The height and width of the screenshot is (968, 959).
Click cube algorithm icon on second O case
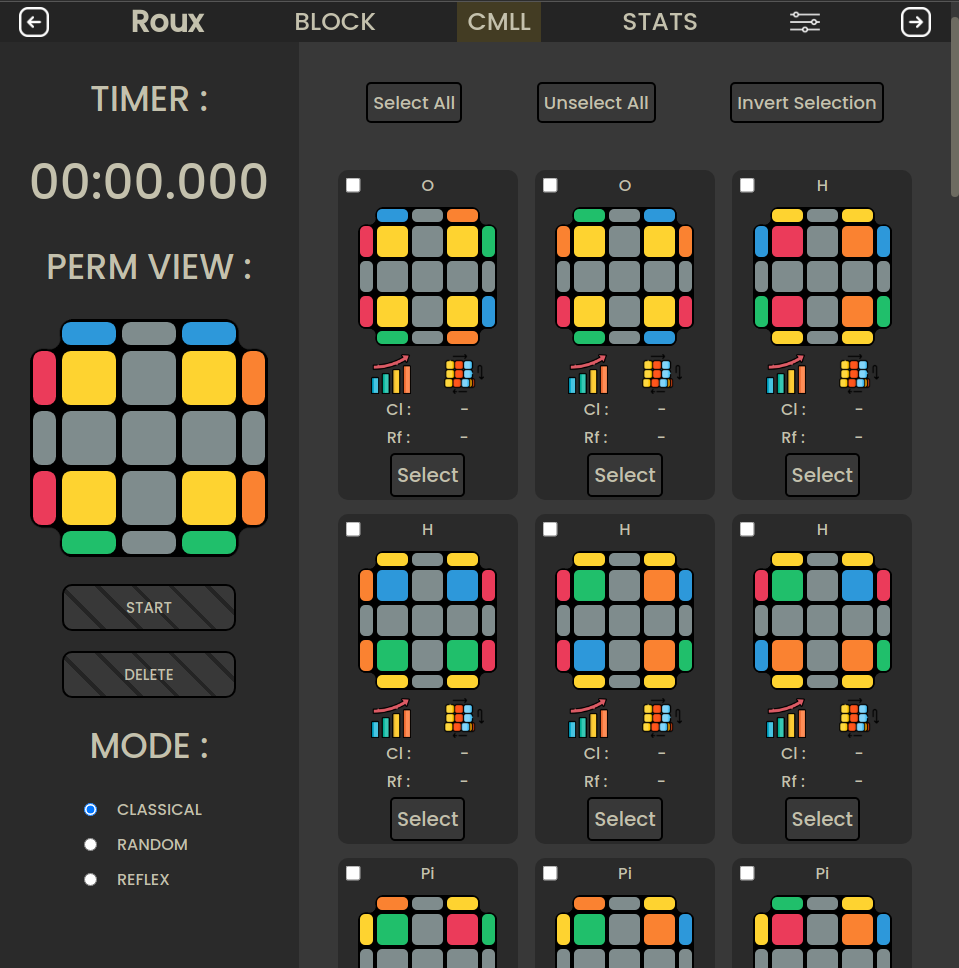click(658, 374)
